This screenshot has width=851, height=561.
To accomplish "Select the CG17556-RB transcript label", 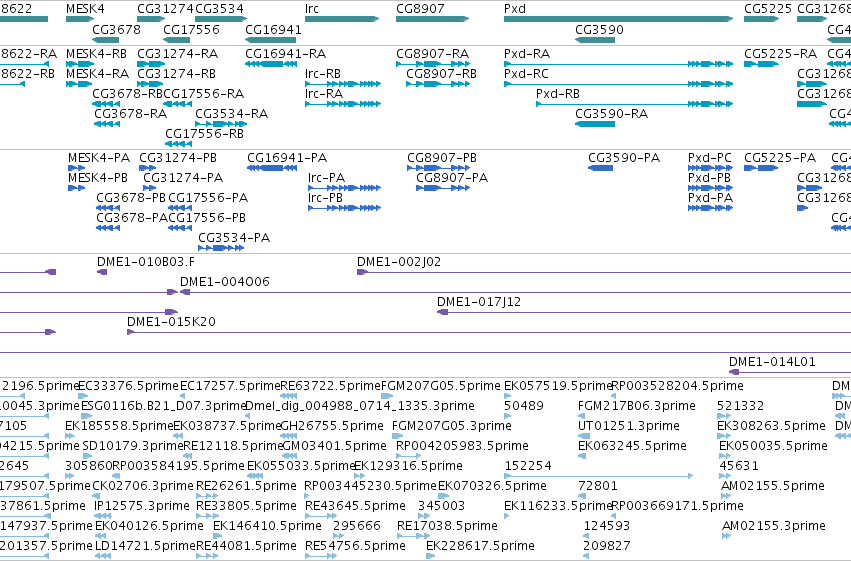I will coord(205,133).
